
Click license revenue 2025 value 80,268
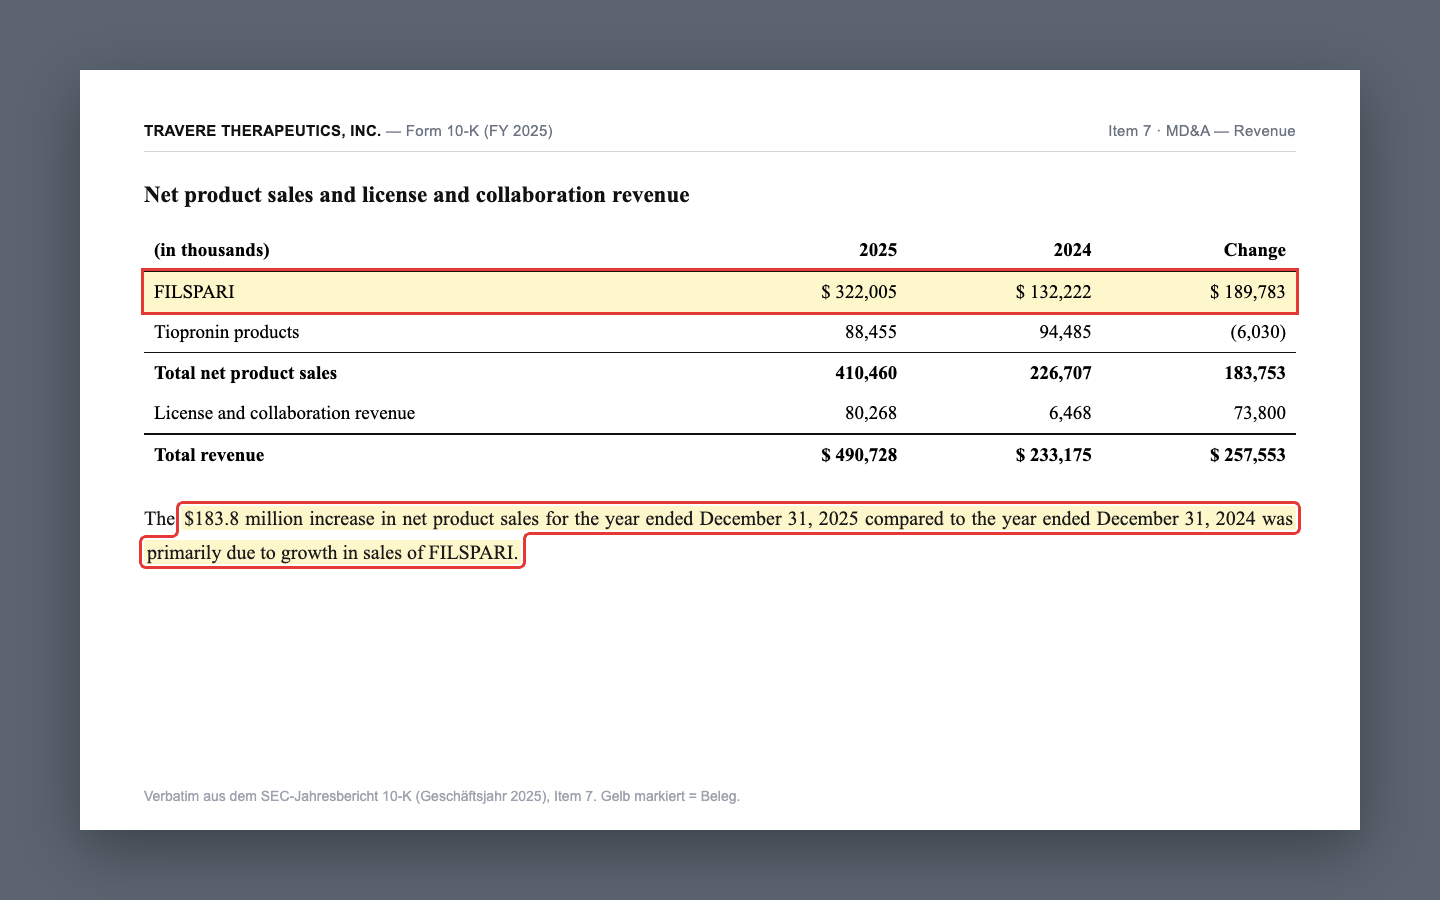[x=871, y=413]
